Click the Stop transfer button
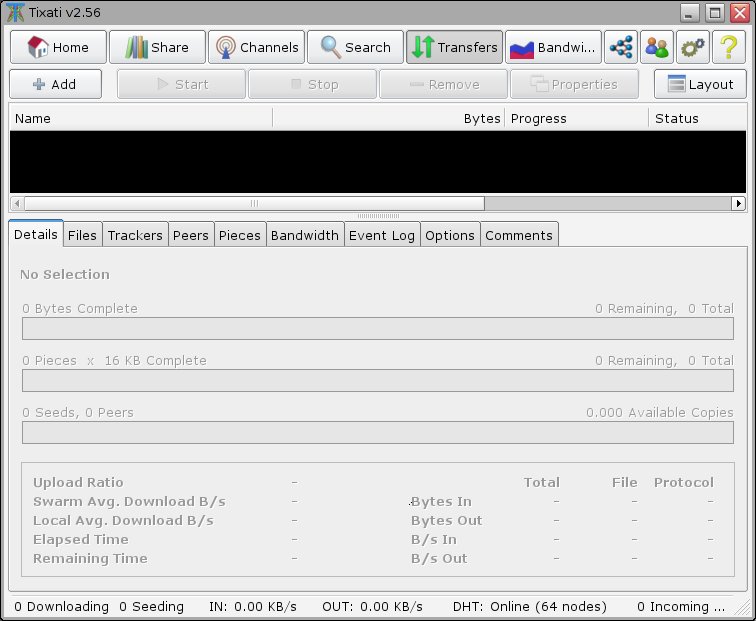The width and height of the screenshot is (756, 621). click(x=312, y=84)
